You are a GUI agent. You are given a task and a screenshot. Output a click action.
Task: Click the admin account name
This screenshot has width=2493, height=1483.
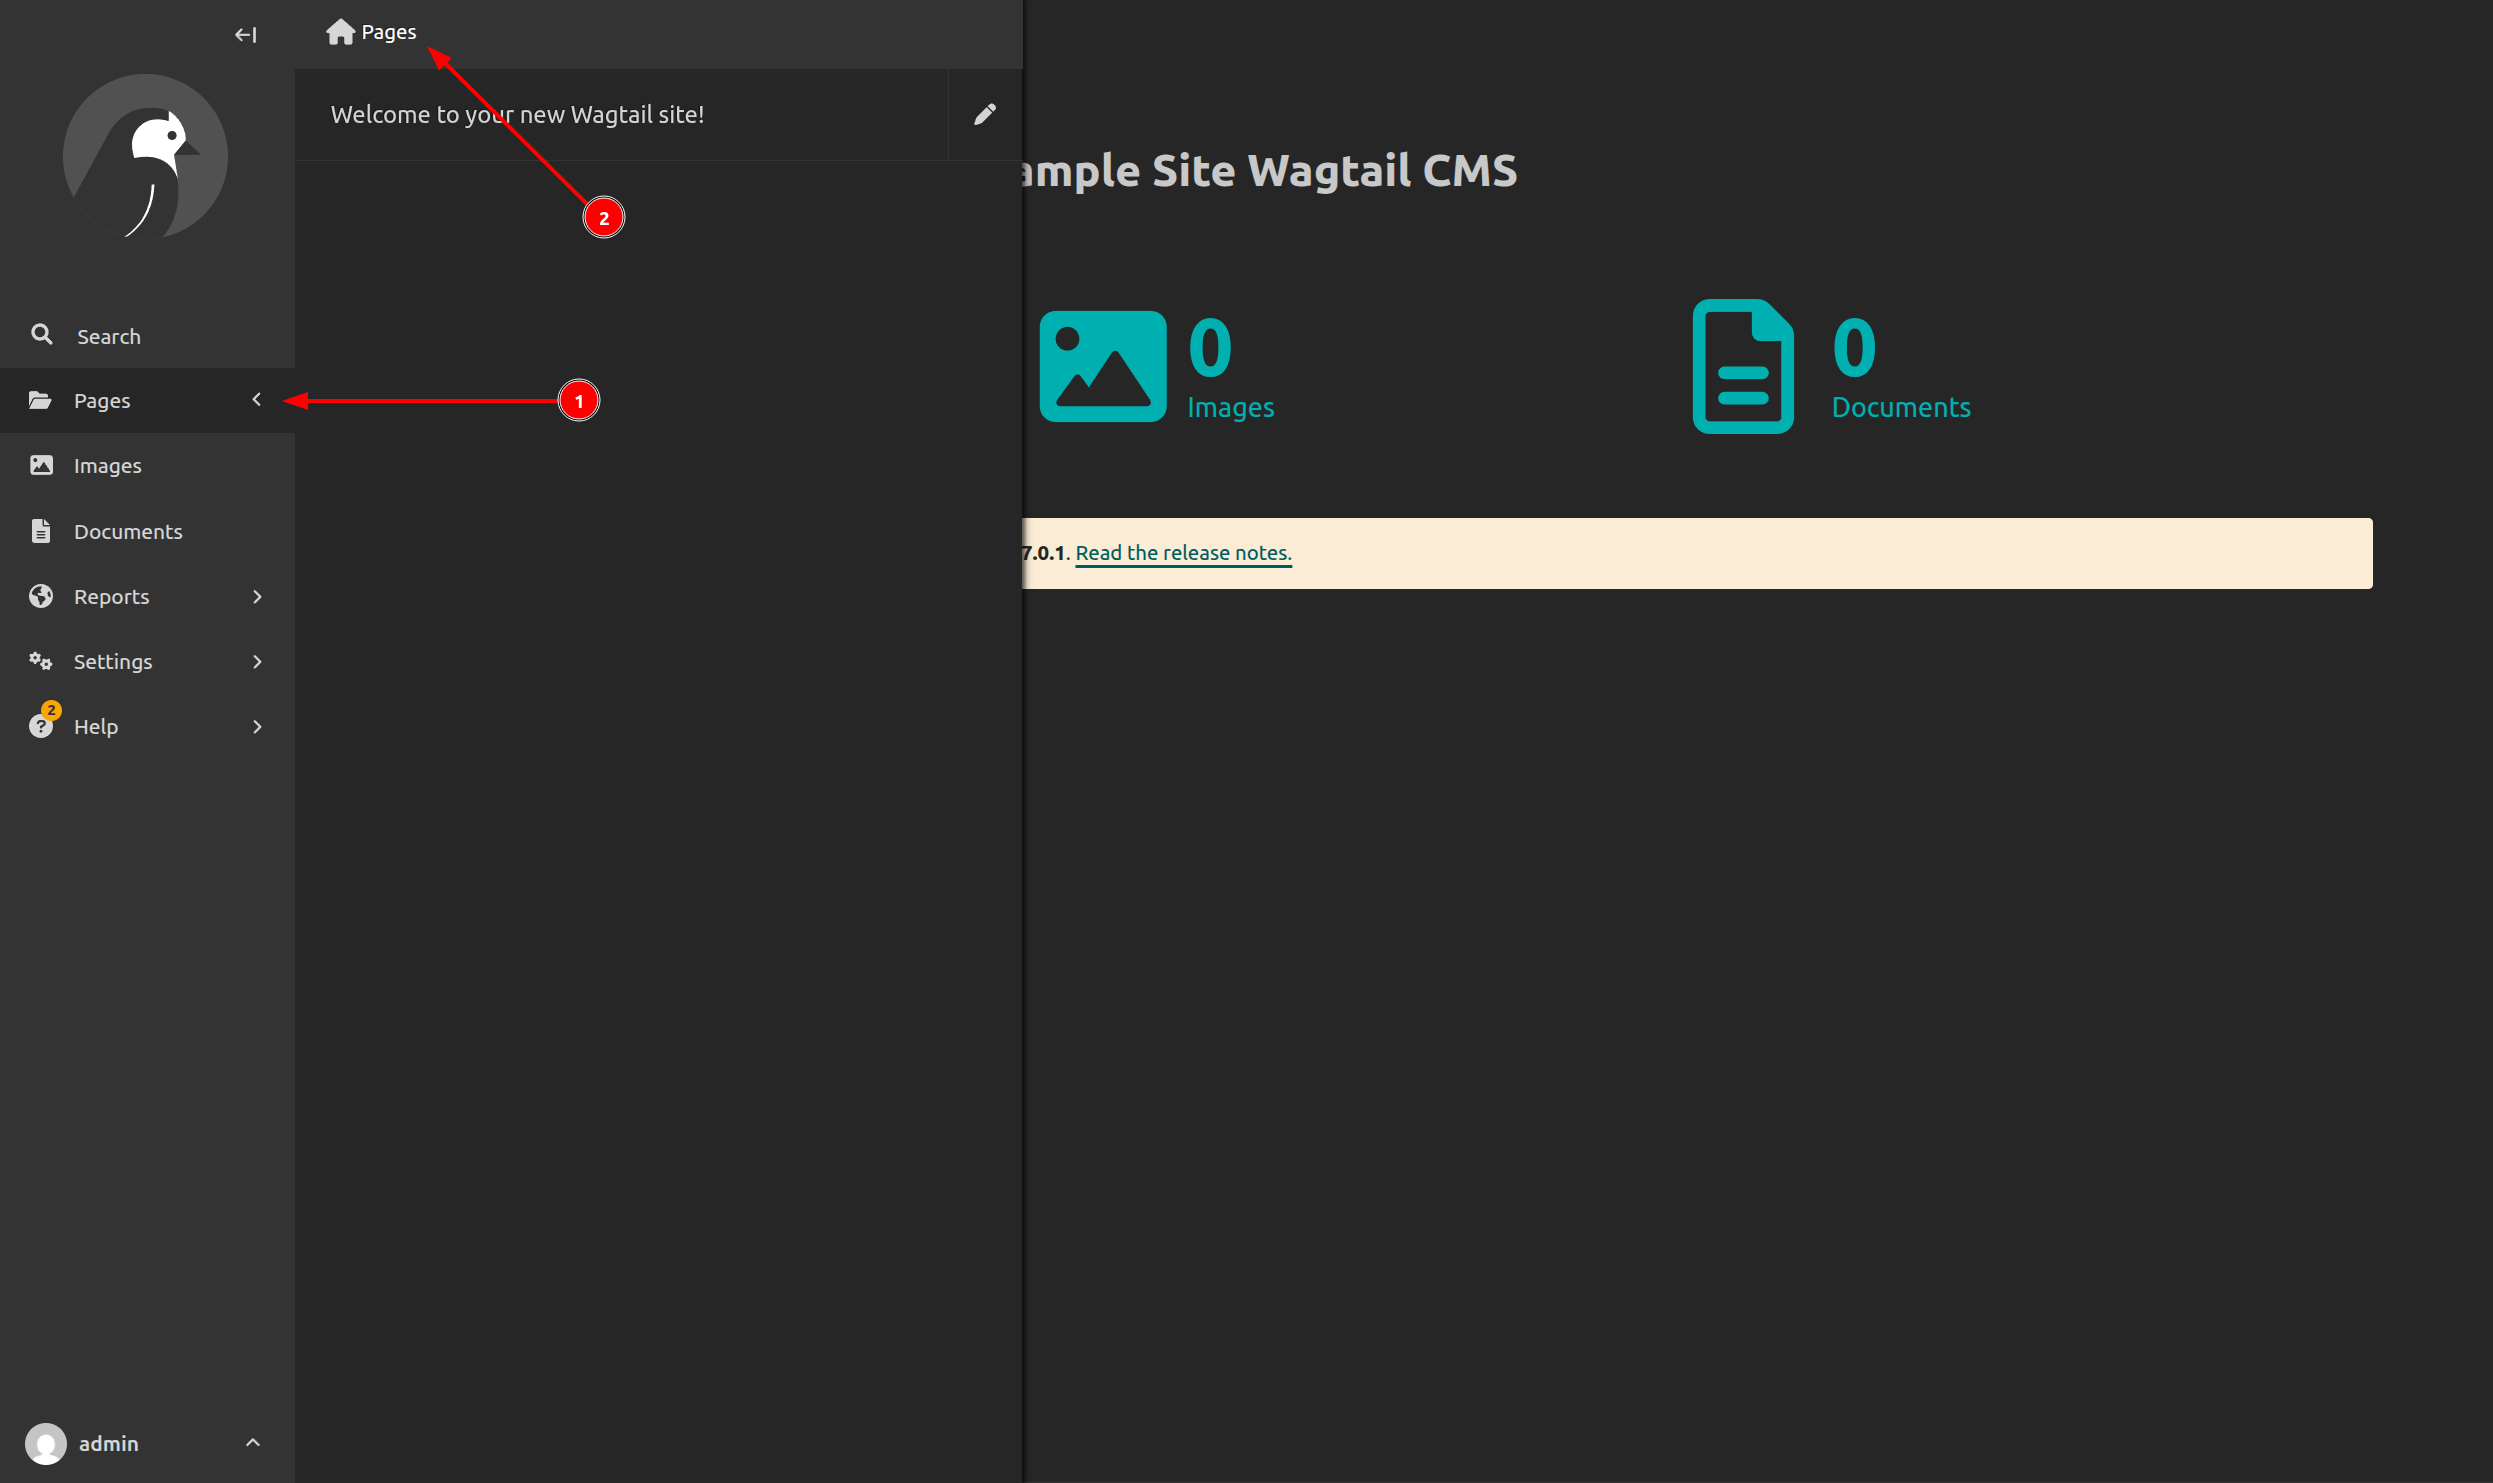click(x=109, y=1443)
